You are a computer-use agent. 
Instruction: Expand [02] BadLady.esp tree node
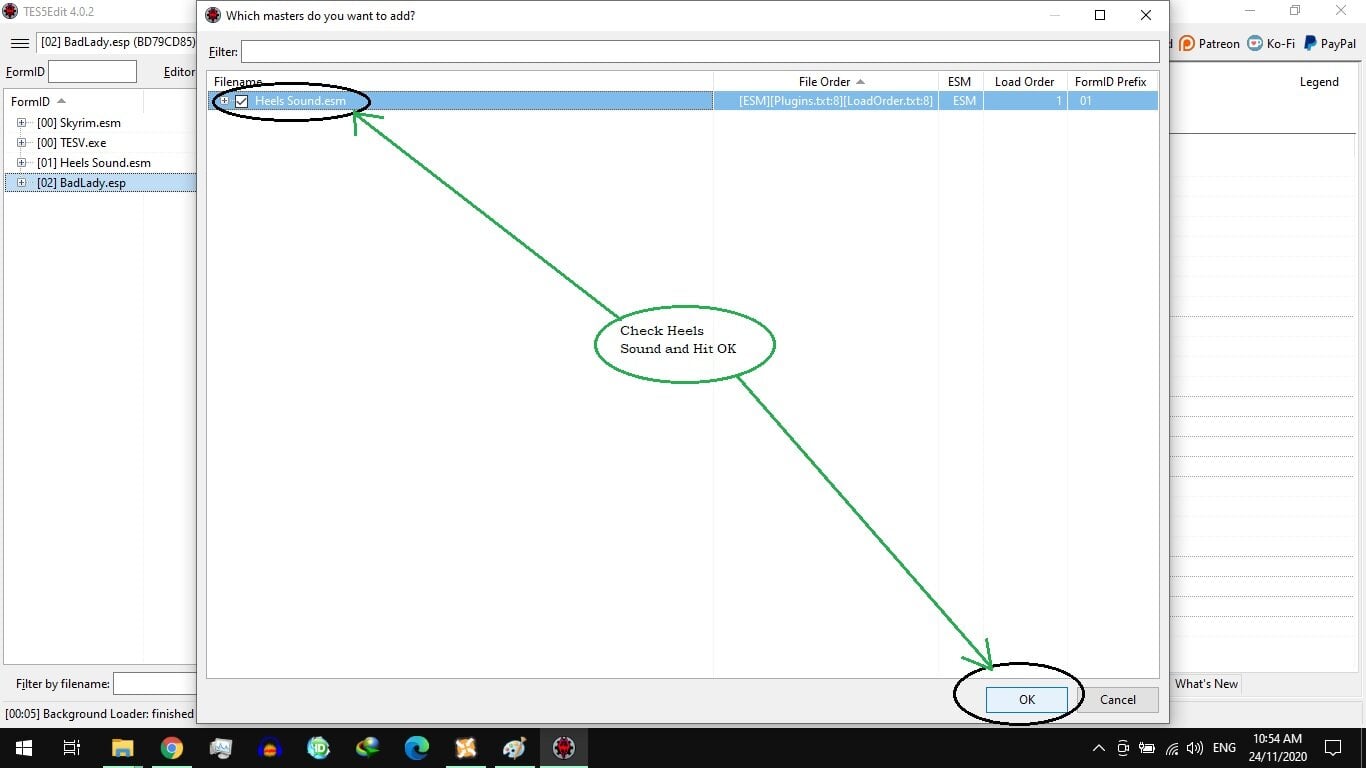21,183
